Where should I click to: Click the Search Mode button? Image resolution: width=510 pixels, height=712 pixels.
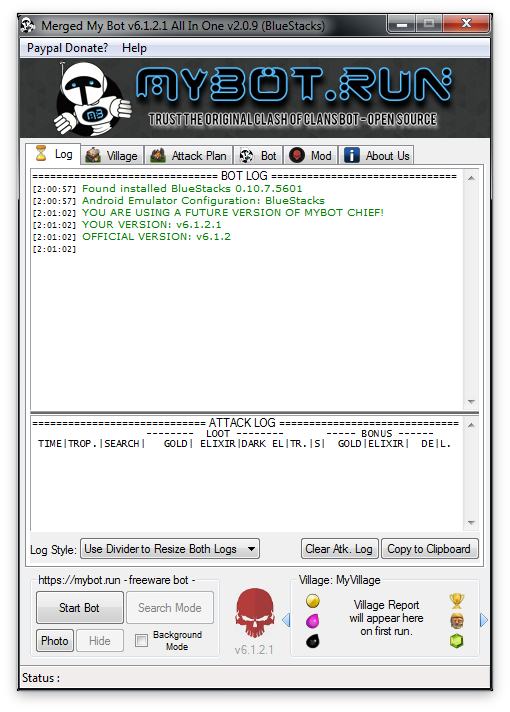point(169,608)
